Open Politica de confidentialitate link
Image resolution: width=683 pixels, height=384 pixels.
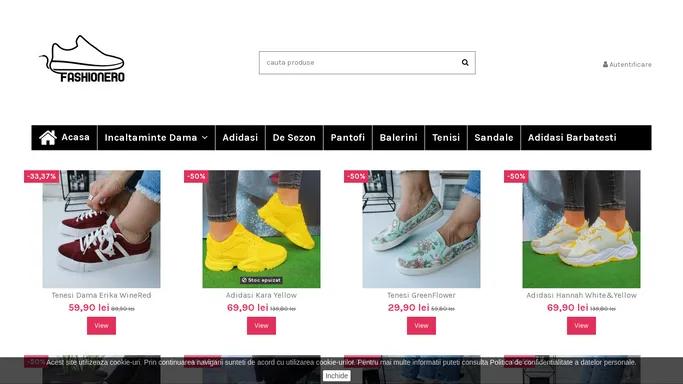click(x=564, y=362)
